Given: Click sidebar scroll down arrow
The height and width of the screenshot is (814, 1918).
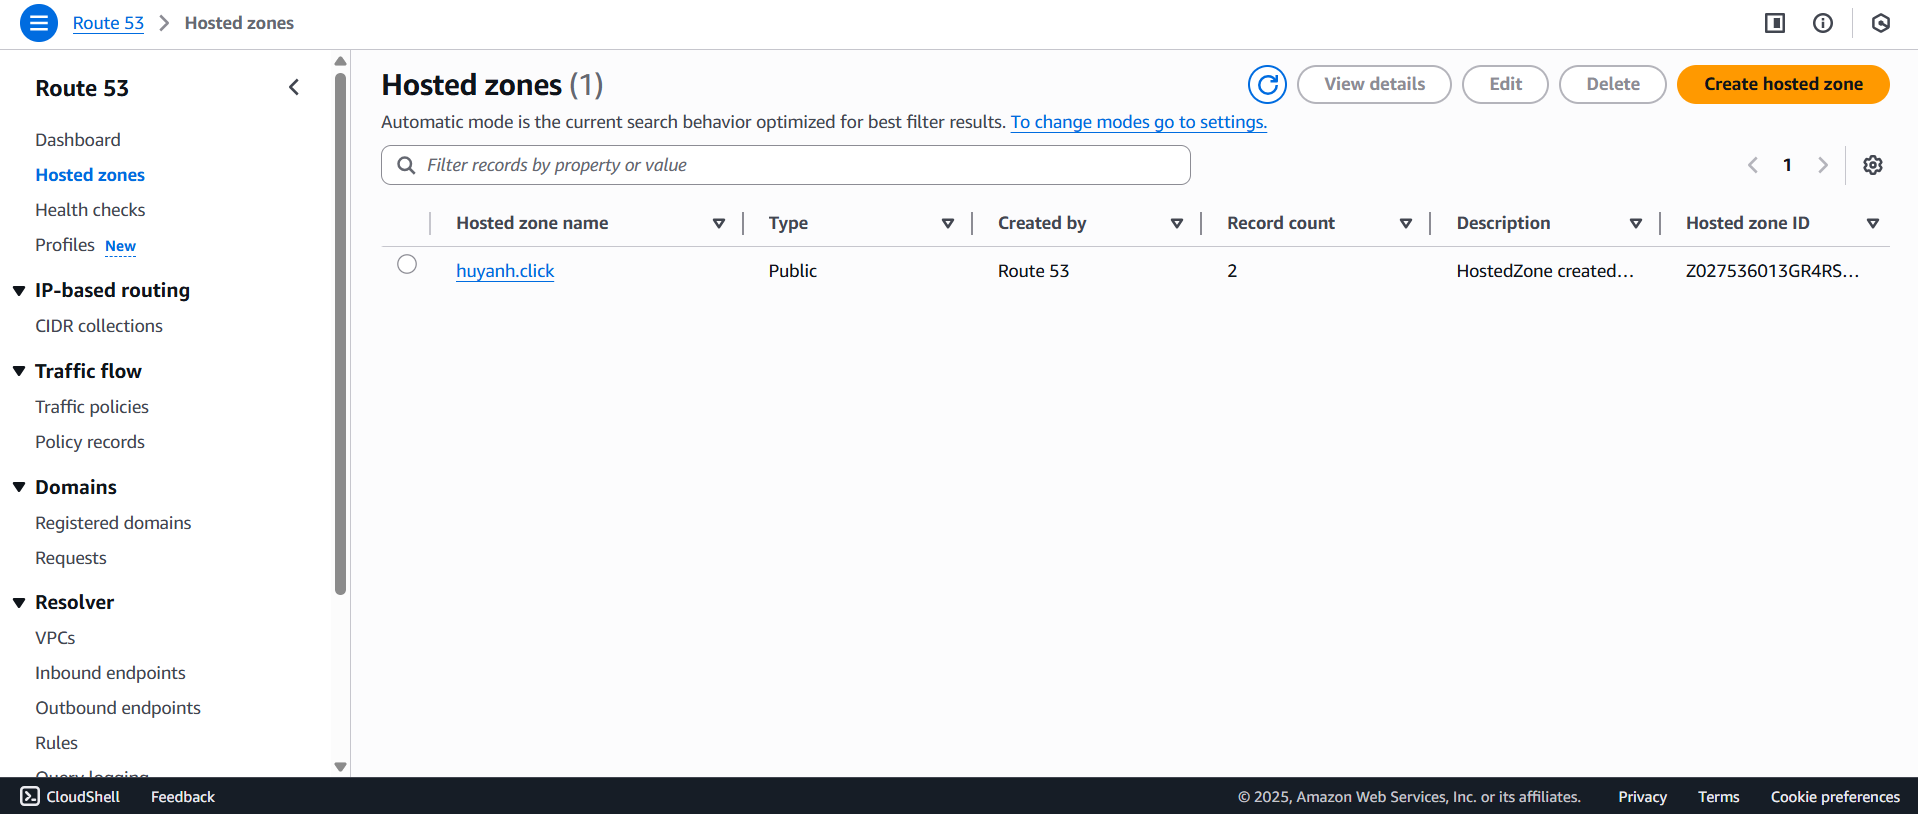Looking at the screenshot, I should (340, 767).
